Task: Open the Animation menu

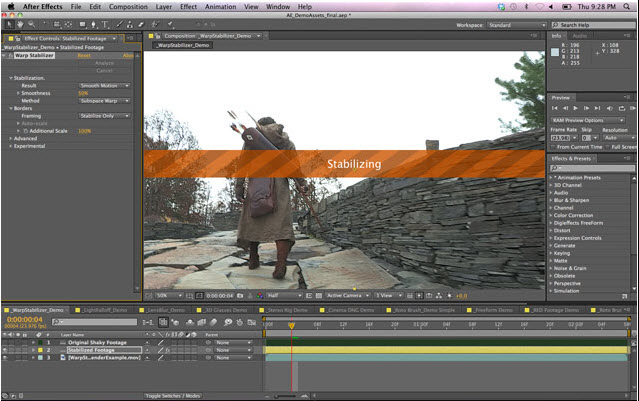Action: click(x=220, y=7)
